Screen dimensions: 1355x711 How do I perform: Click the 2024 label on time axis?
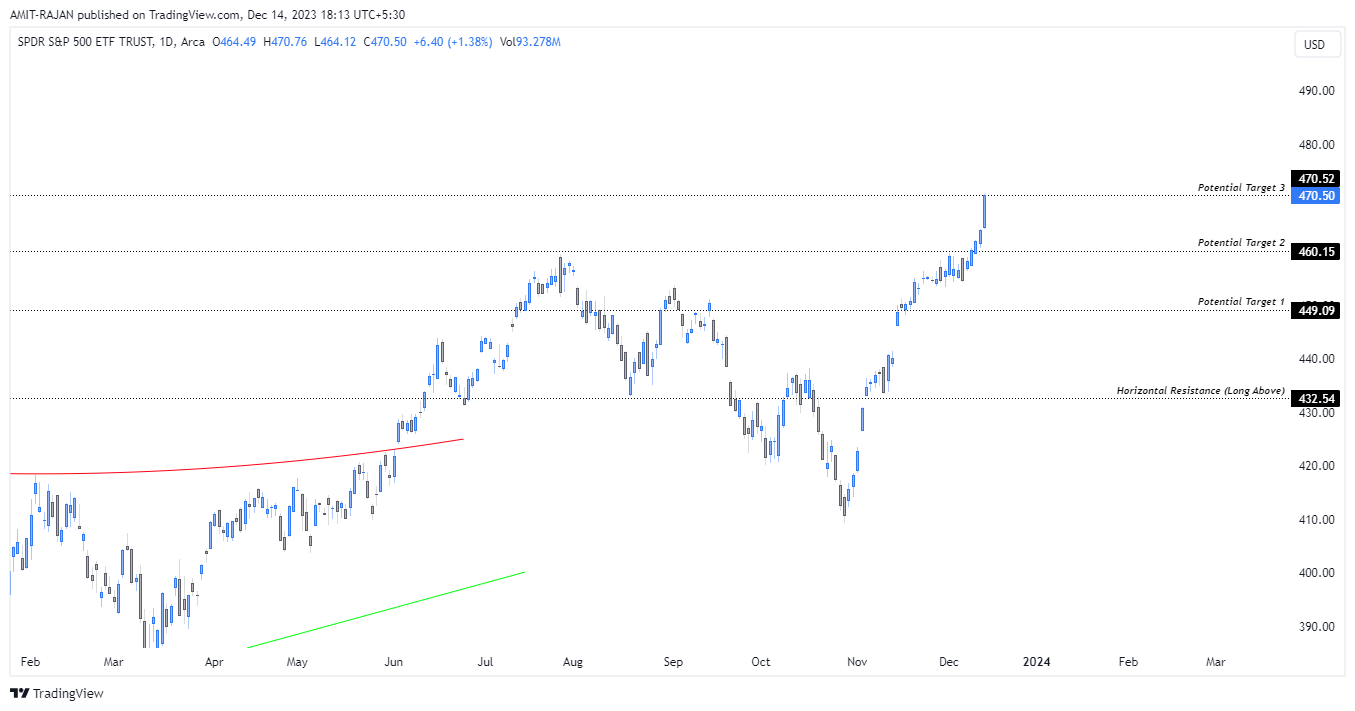pos(1038,662)
